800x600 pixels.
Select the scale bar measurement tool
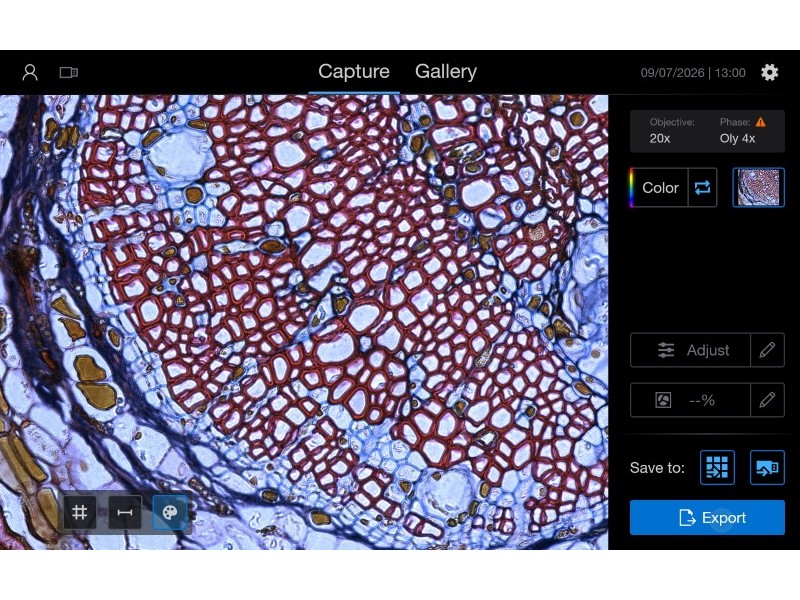(125, 512)
